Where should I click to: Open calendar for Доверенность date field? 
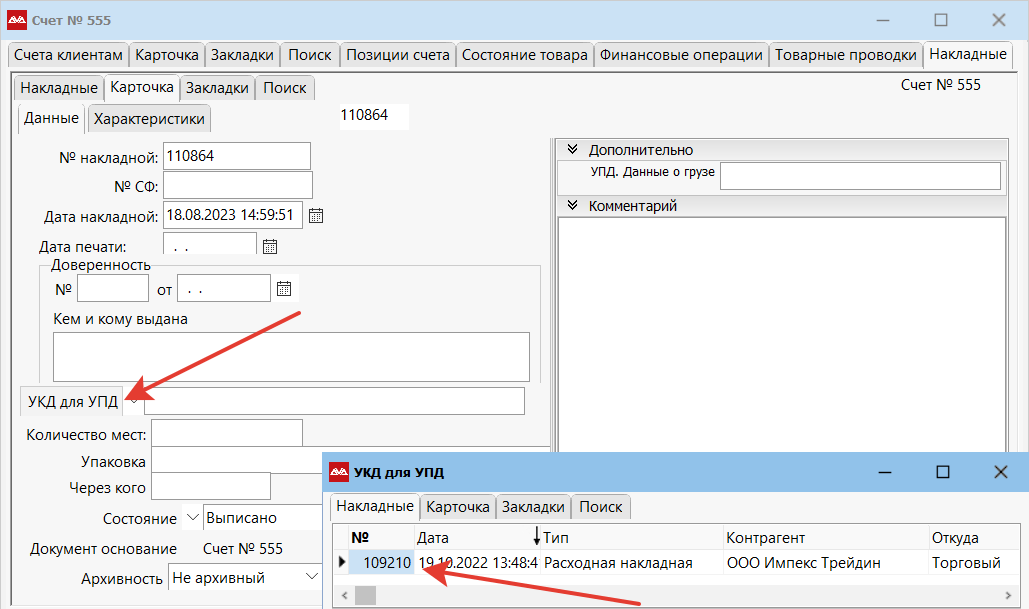(x=284, y=289)
